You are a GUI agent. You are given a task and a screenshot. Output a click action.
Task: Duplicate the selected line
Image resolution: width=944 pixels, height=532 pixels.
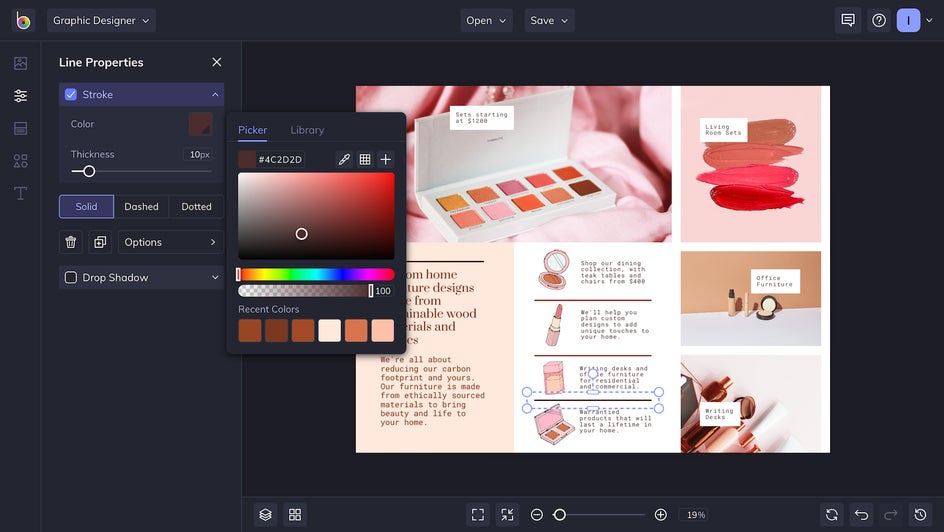point(100,242)
